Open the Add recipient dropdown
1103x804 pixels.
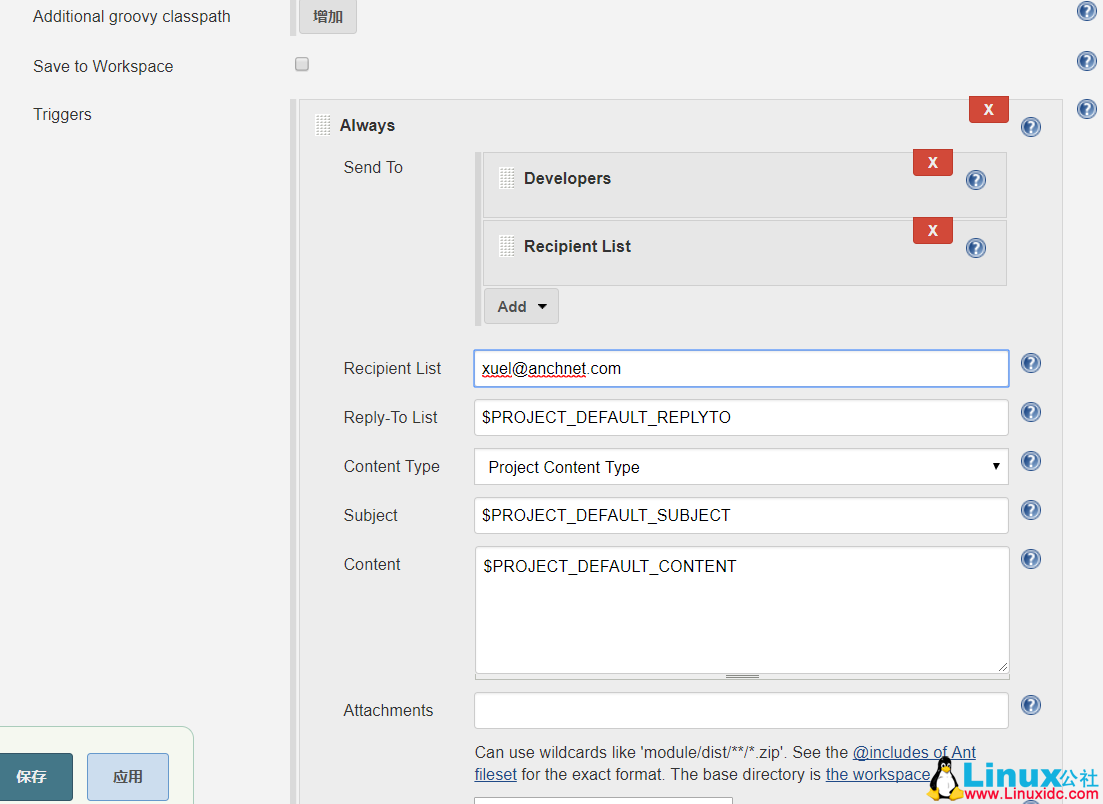[x=520, y=306]
